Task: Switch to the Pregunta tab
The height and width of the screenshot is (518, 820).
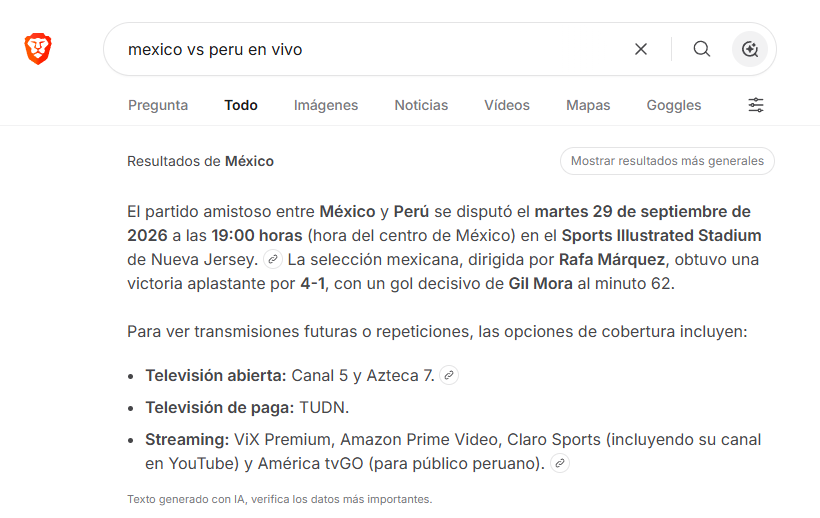Action: pyautogui.click(x=158, y=105)
